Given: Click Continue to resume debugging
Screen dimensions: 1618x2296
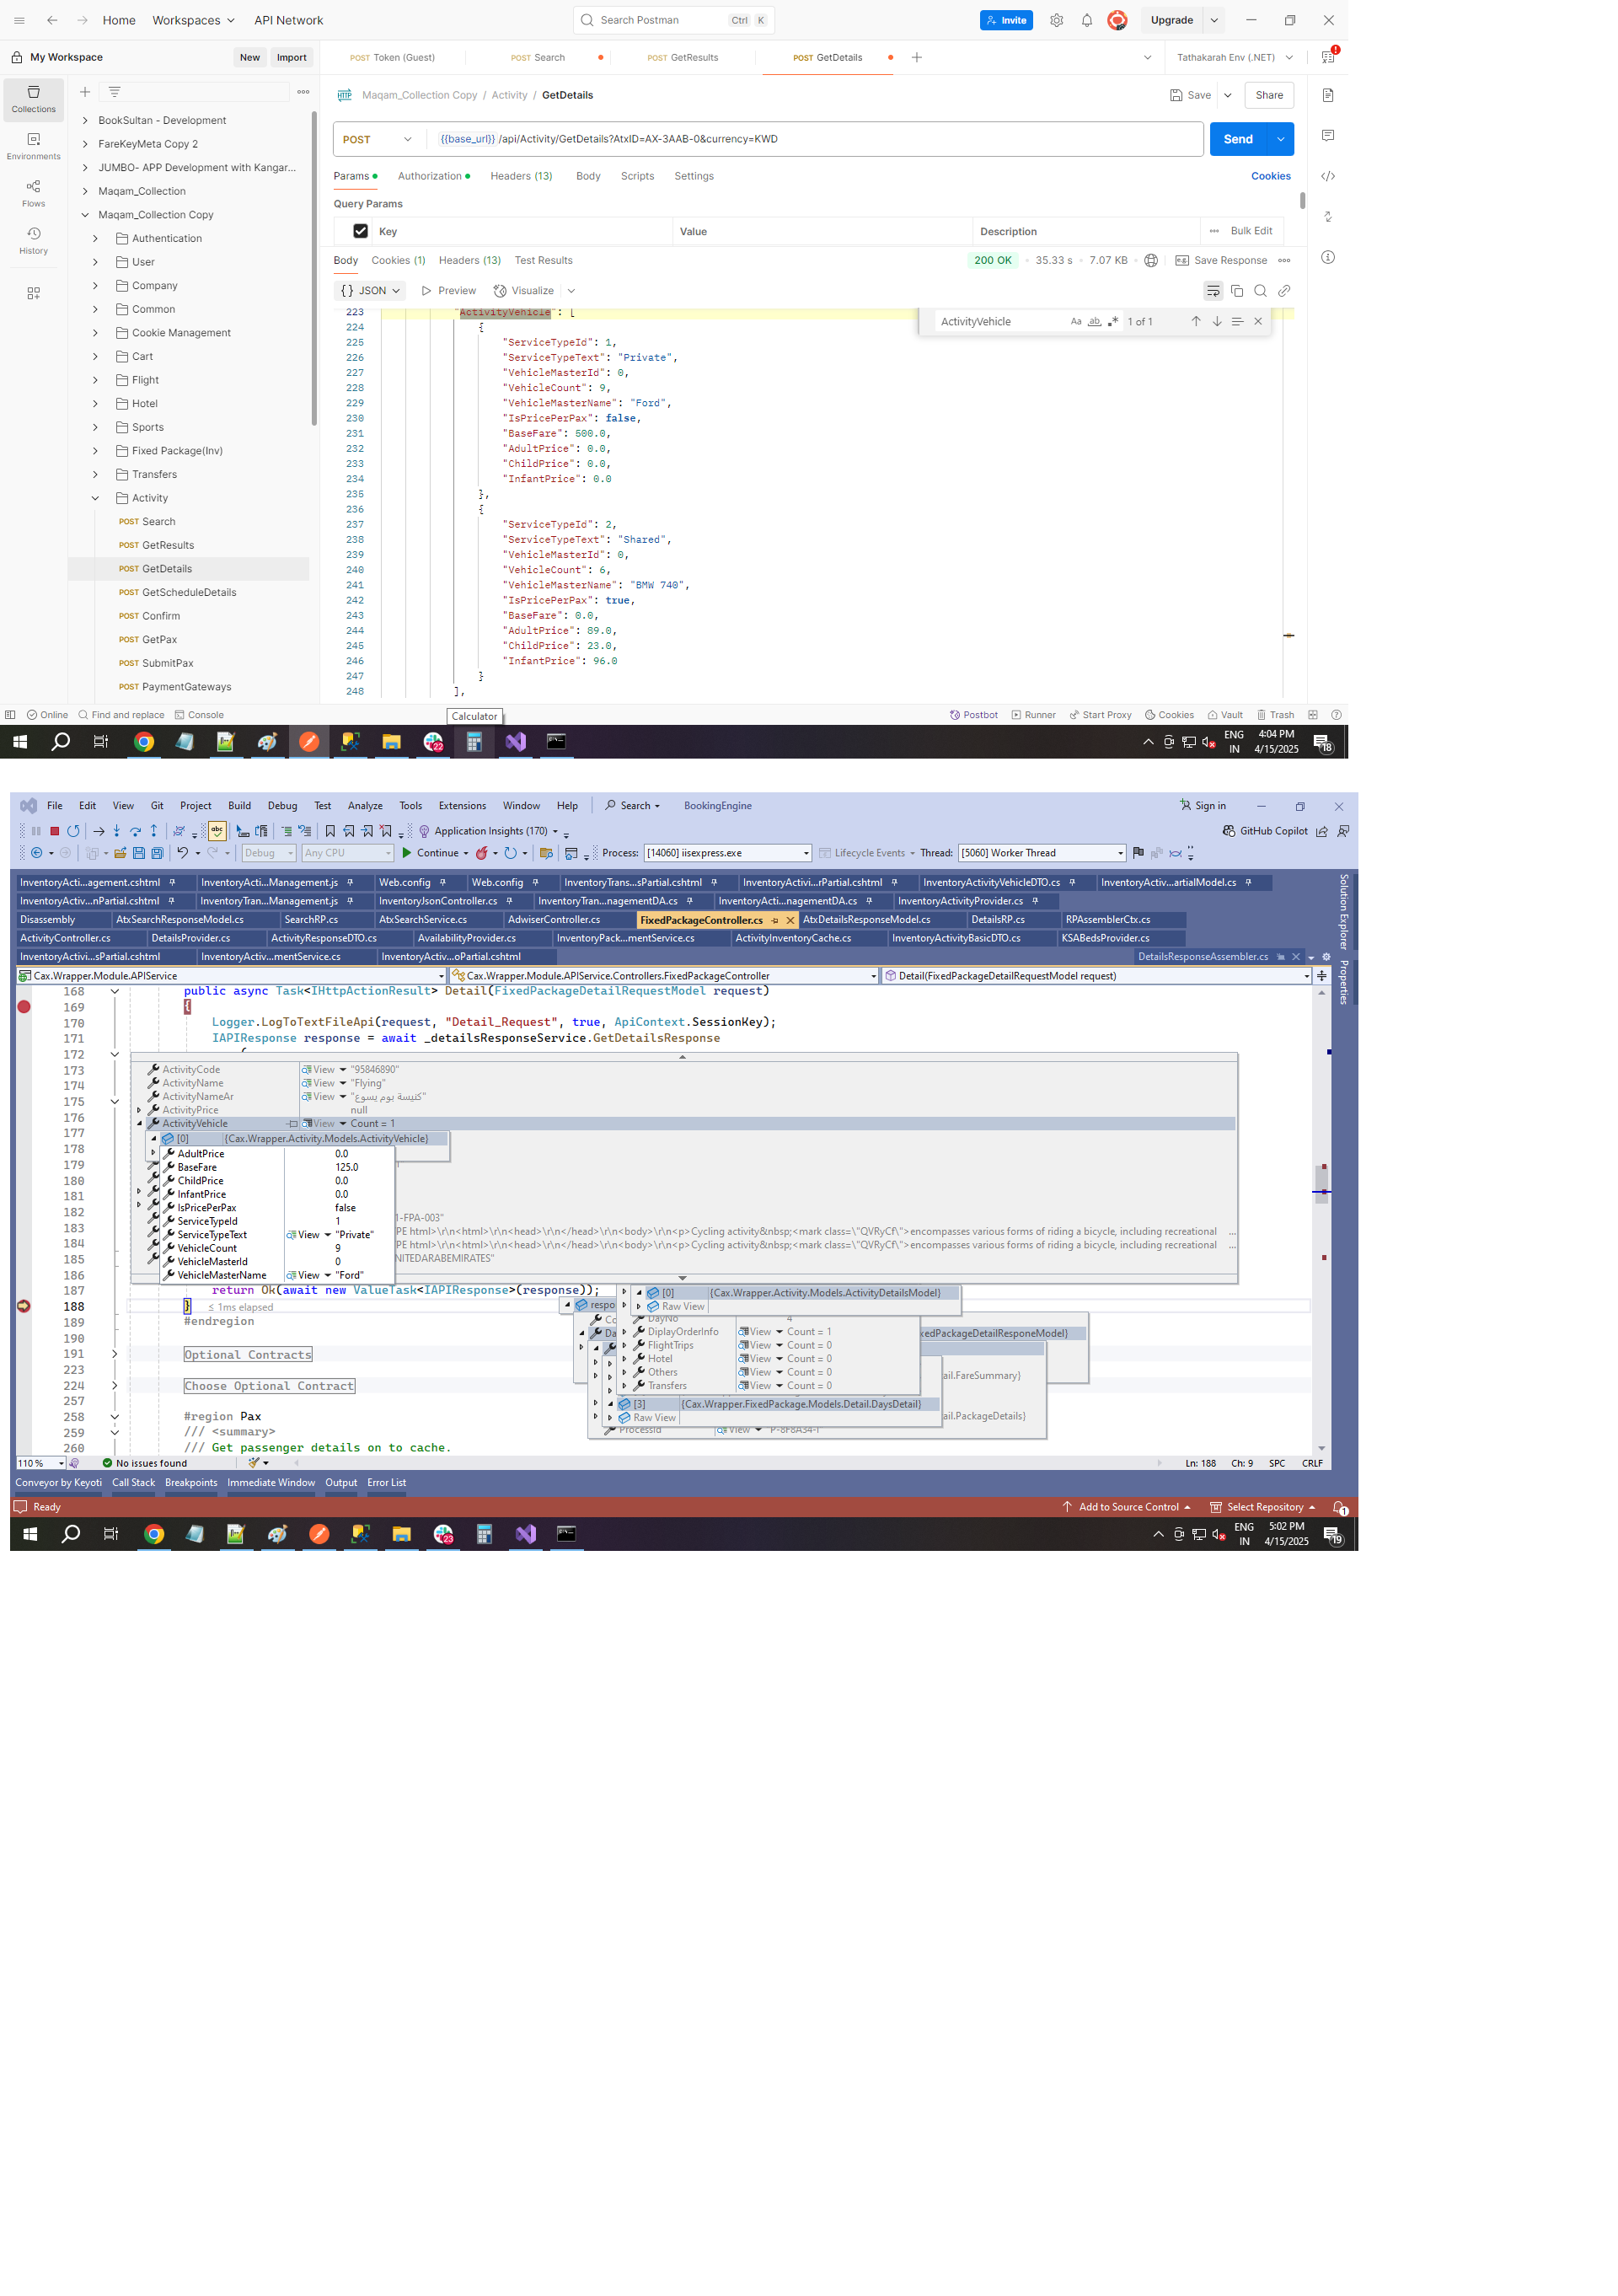Looking at the screenshot, I should (x=430, y=853).
